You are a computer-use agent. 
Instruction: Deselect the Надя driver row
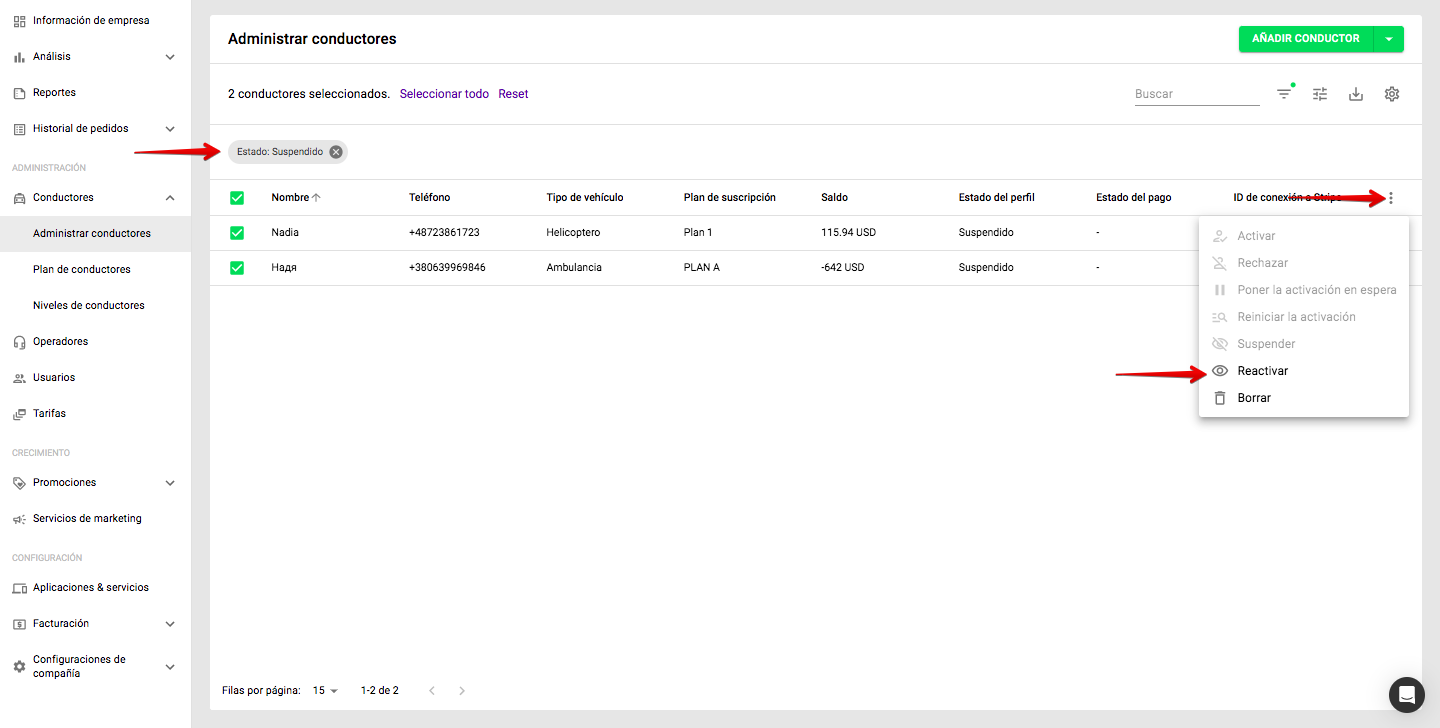coord(237,268)
